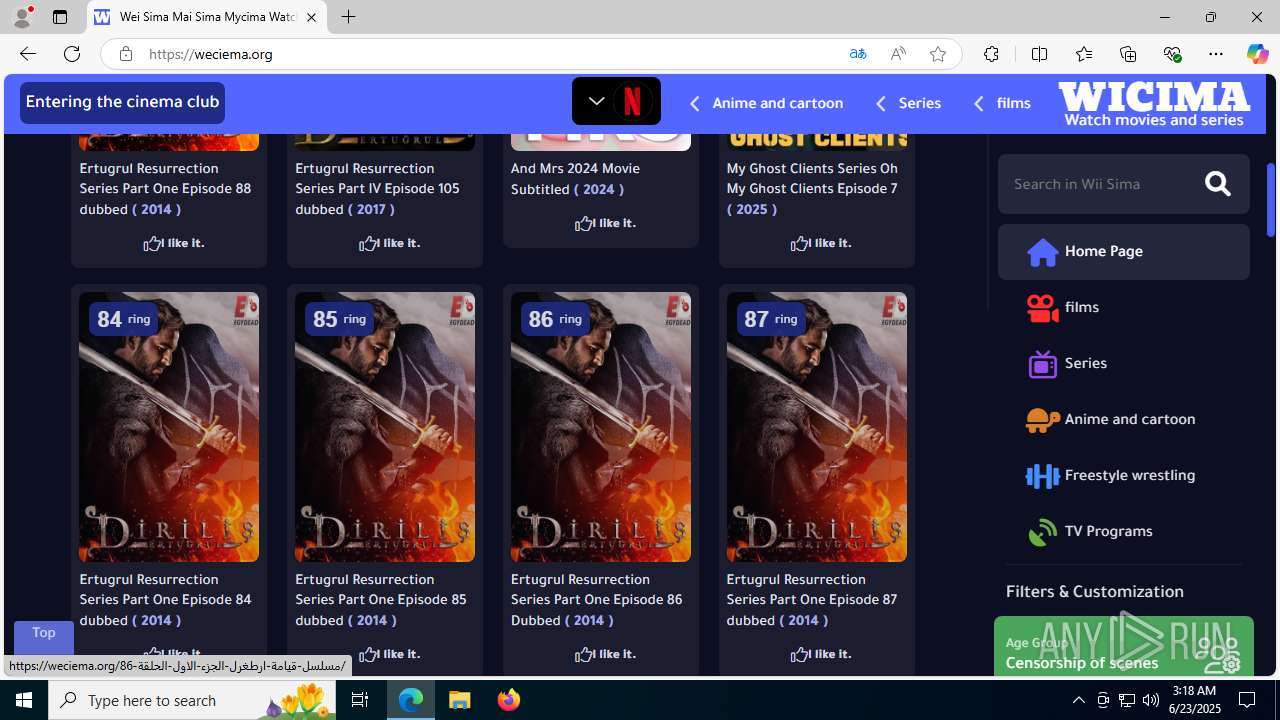Viewport: 1280px width, 720px height.
Task: Like My Ghost Clients Episode 7
Action: [x=821, y=243]
